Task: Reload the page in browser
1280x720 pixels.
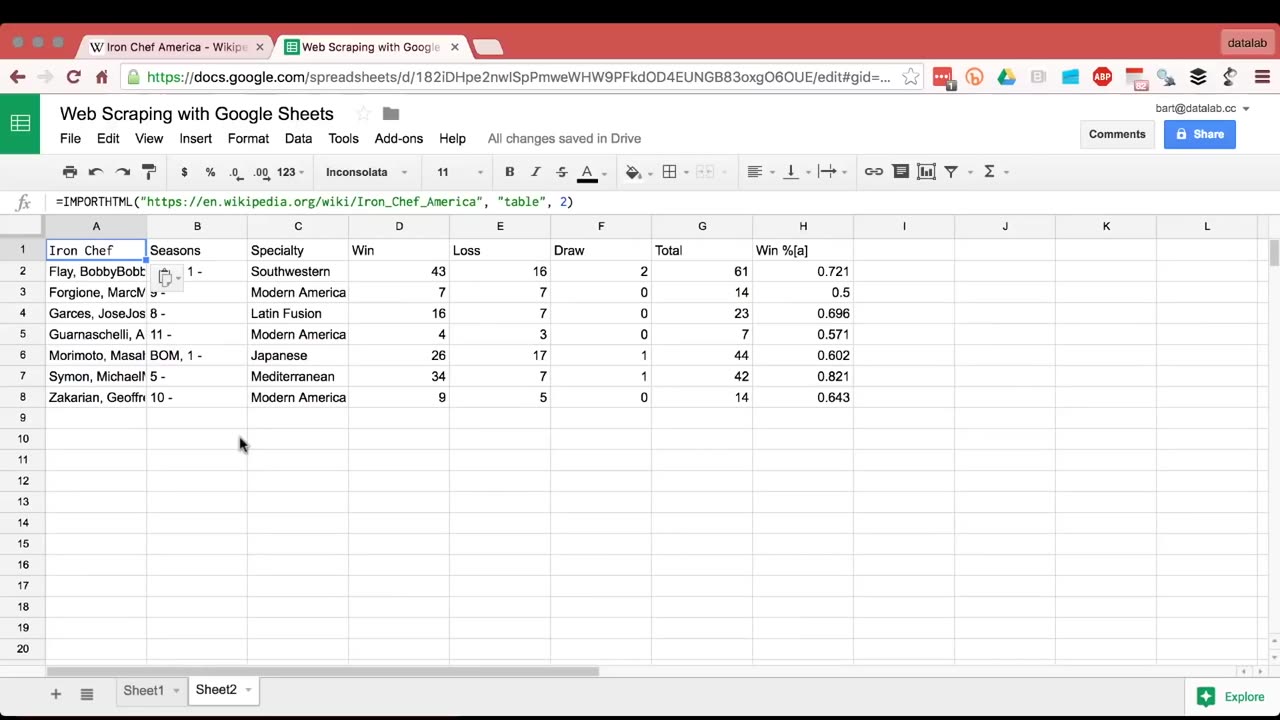Action: point(73,77)
